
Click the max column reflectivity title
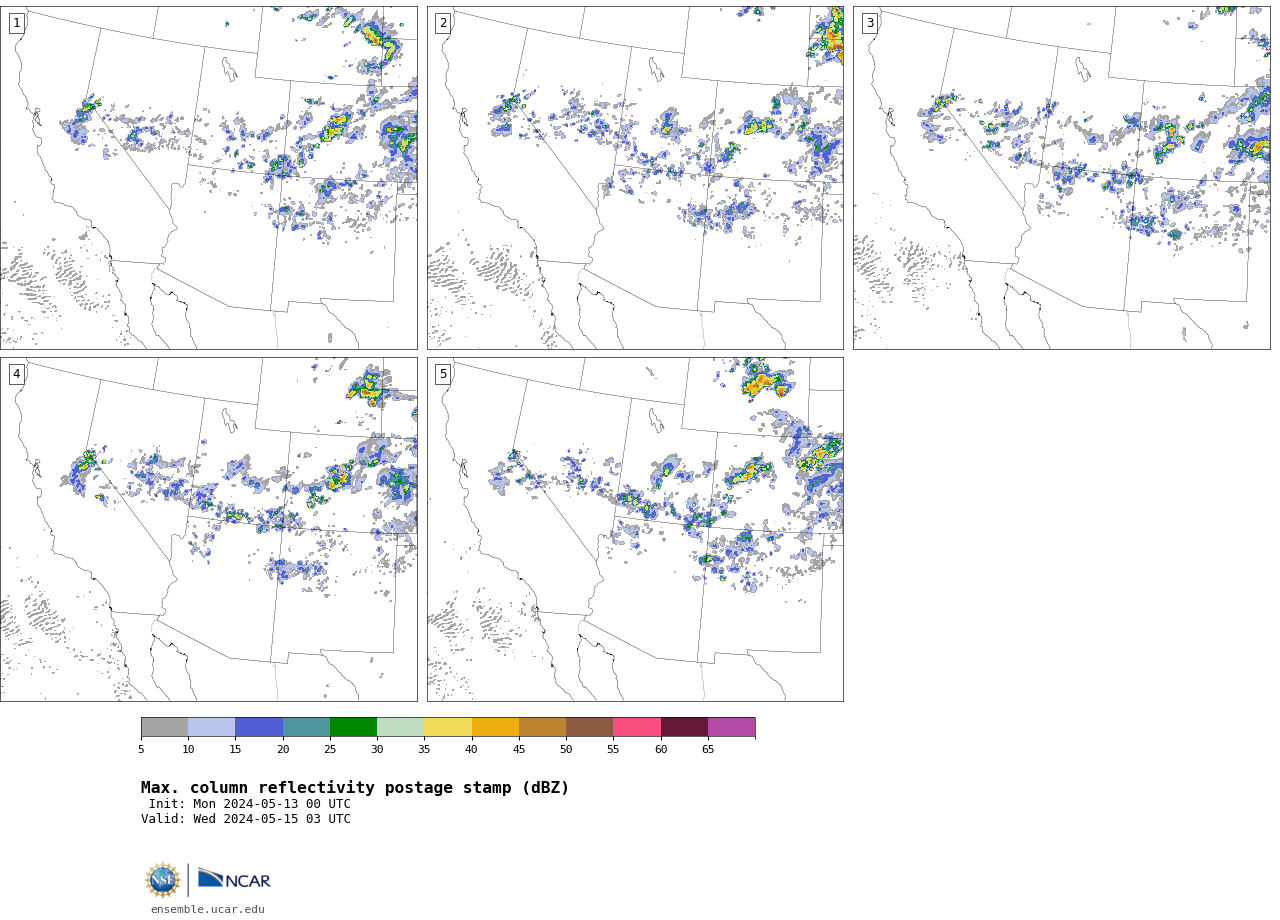click(355, 788)
